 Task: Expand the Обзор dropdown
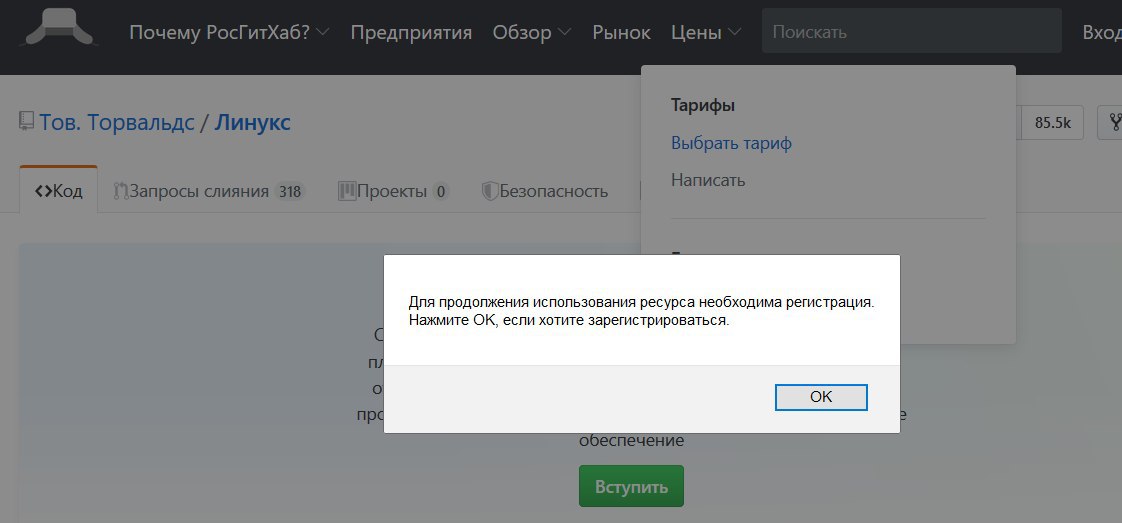point(532,32)
